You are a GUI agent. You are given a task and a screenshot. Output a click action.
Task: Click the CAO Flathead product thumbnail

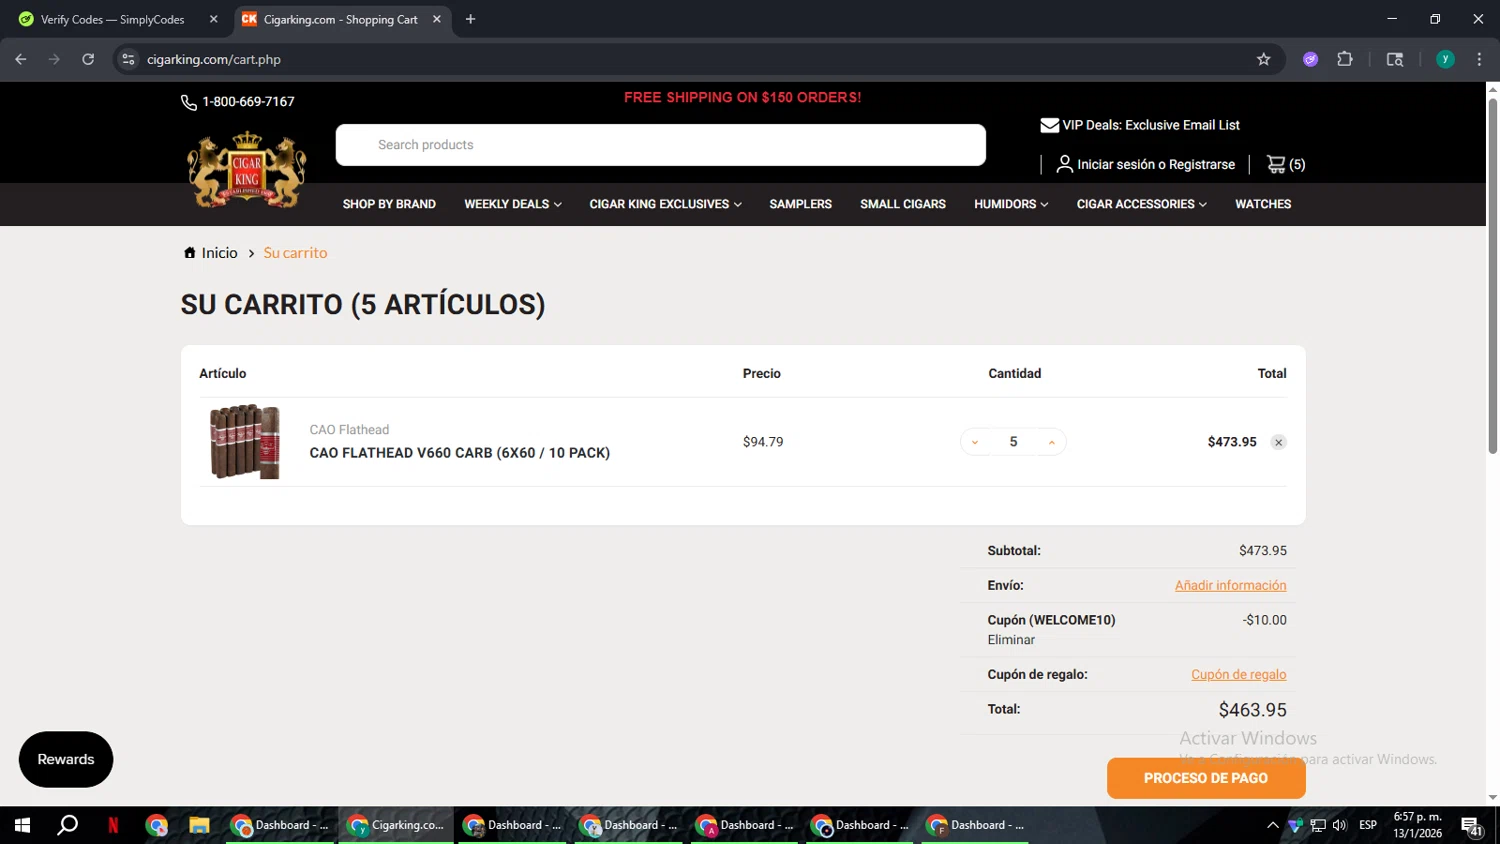tap(245, 442)
